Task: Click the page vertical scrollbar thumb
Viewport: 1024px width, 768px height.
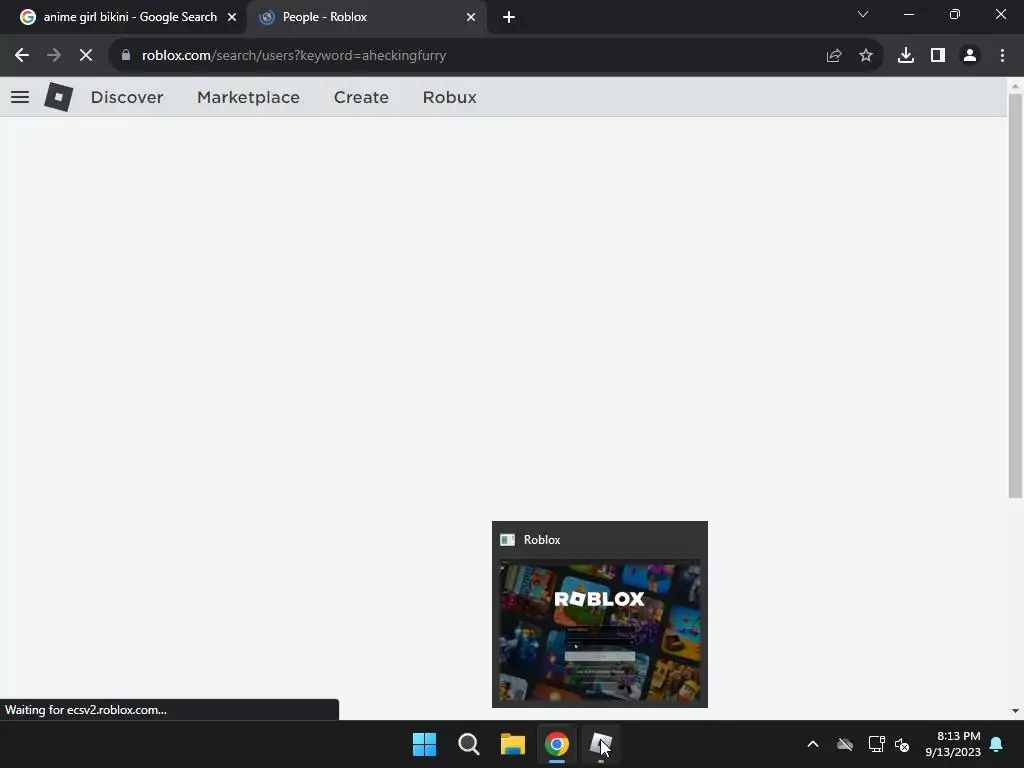Action: 1015,295
